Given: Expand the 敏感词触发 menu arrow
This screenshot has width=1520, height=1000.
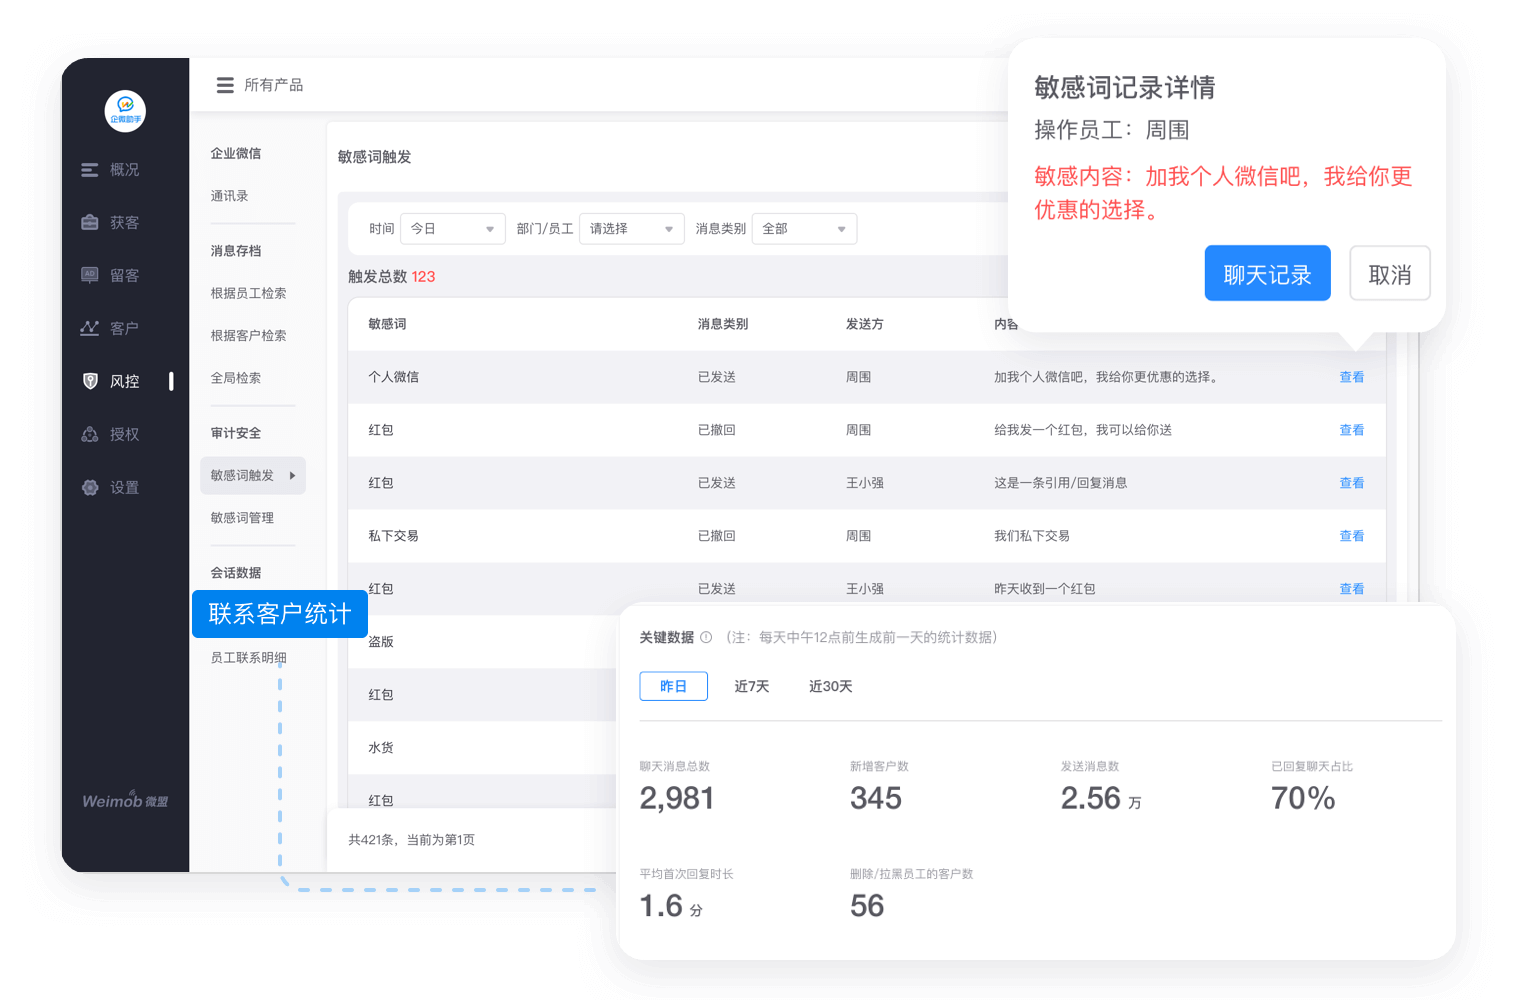Looking at the screenshot, I should pyautogui.click(x=291, y=475).
